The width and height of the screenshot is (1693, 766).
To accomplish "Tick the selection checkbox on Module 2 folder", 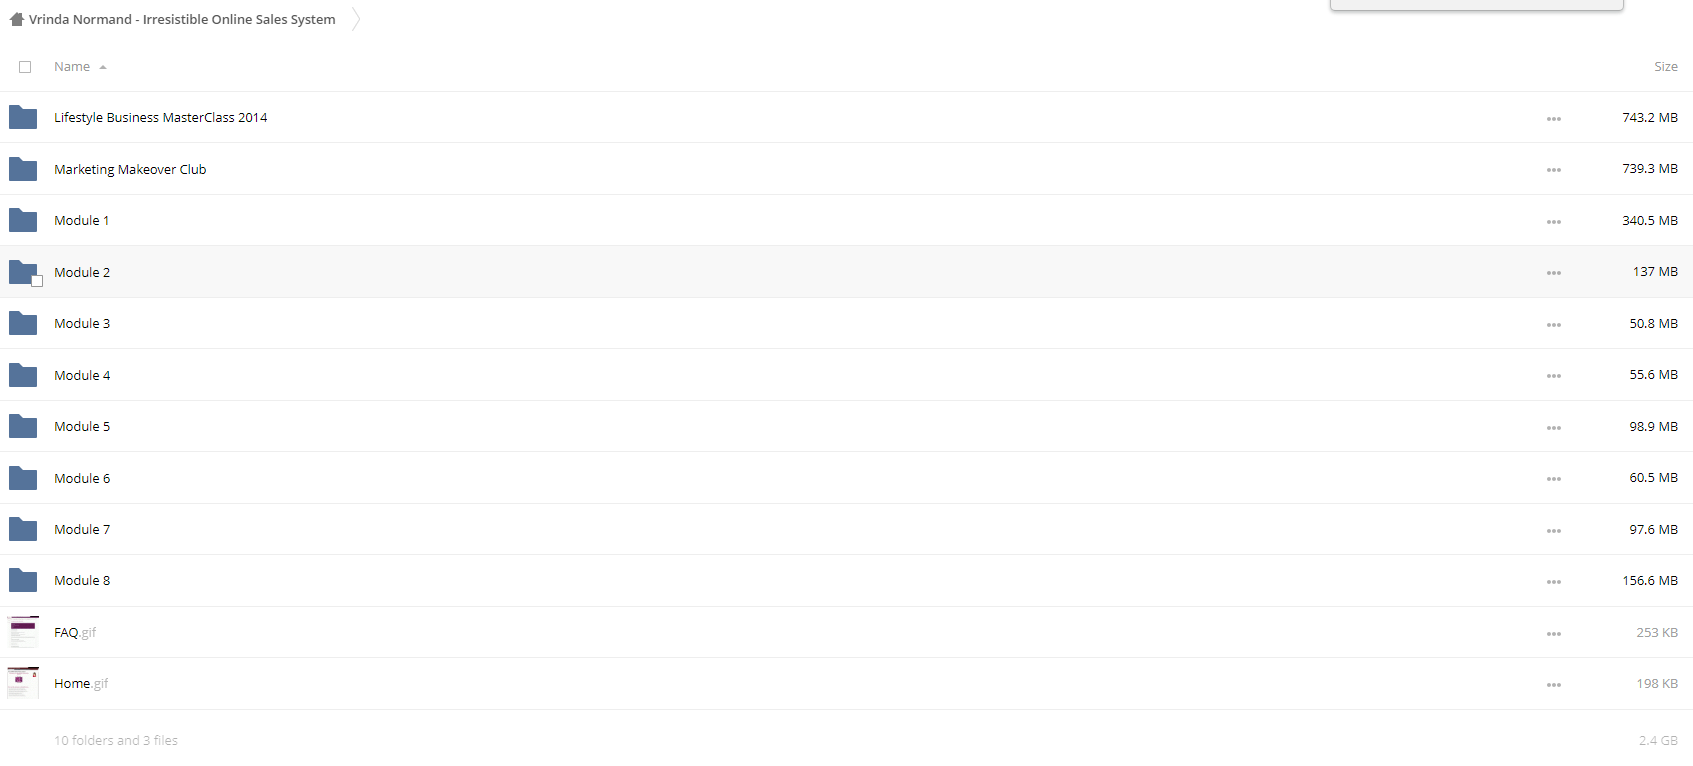I will click(x=37, y=281).
